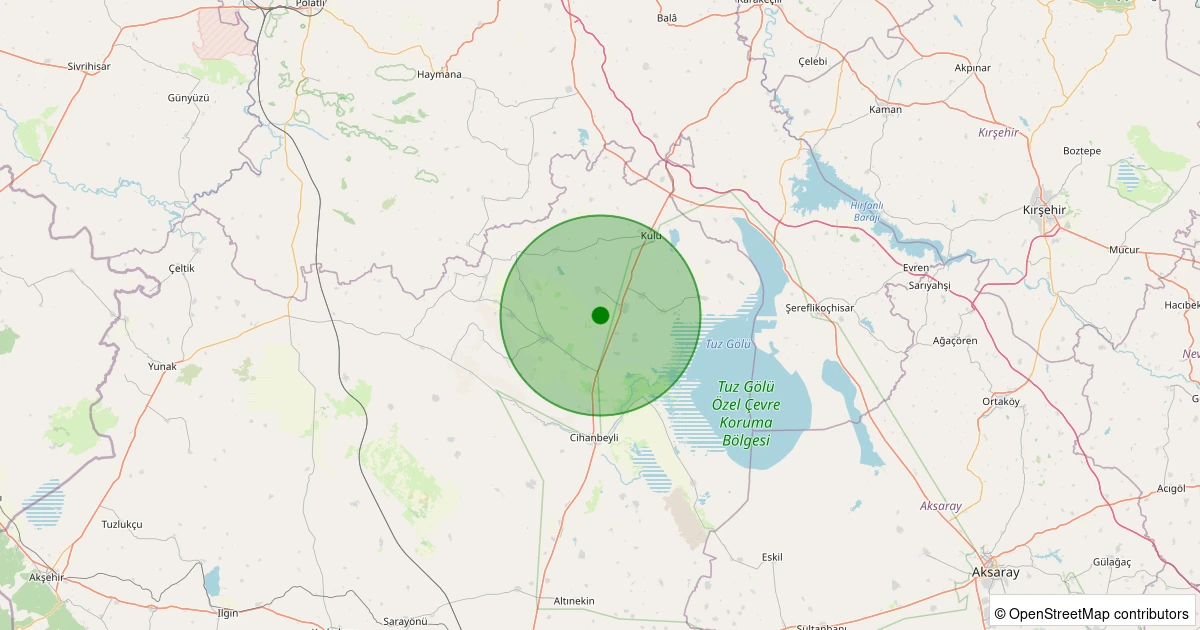The image size is (1200, 630).
Task: Click the Hirfanlı Barajı reservoir label
Action: (867, 211)
